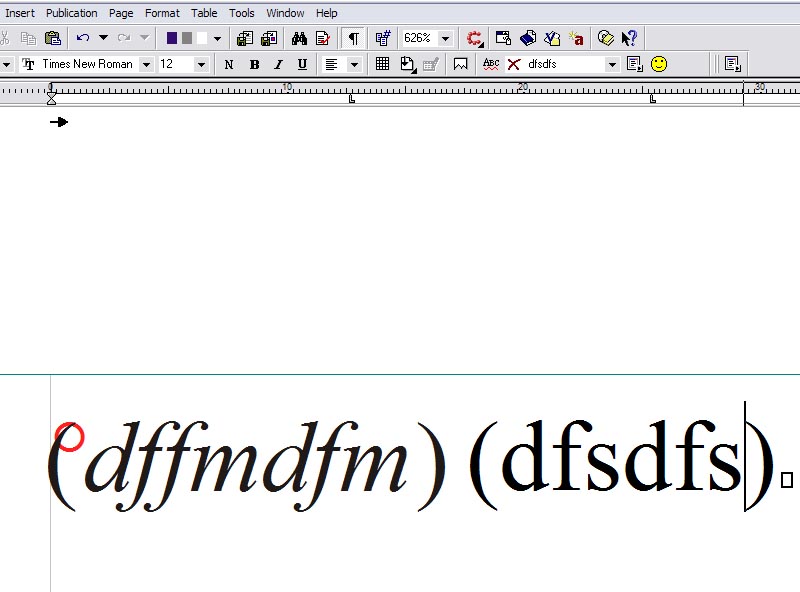Click the second floppy disk picture icon
Screen dimensions: 800x592
pos(269,38)
